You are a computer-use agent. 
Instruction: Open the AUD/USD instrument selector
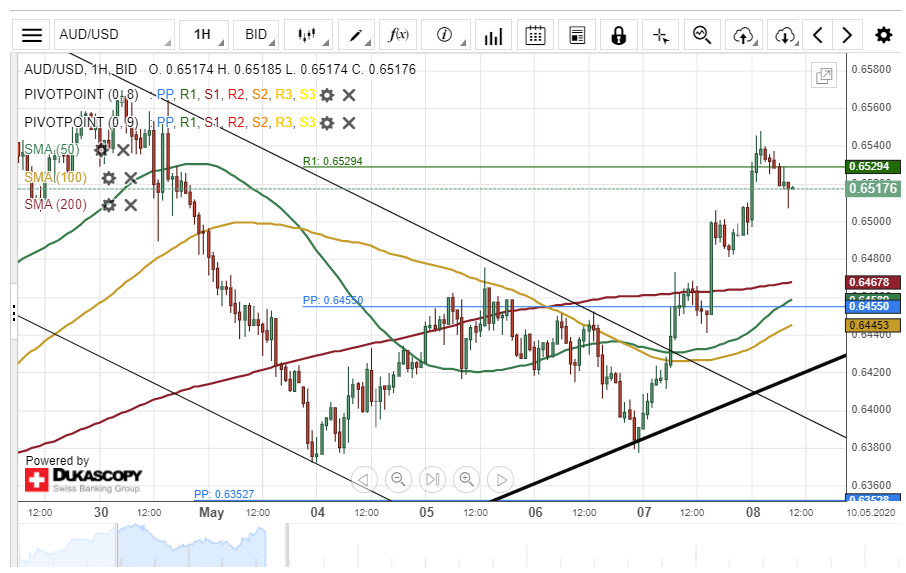113,35
